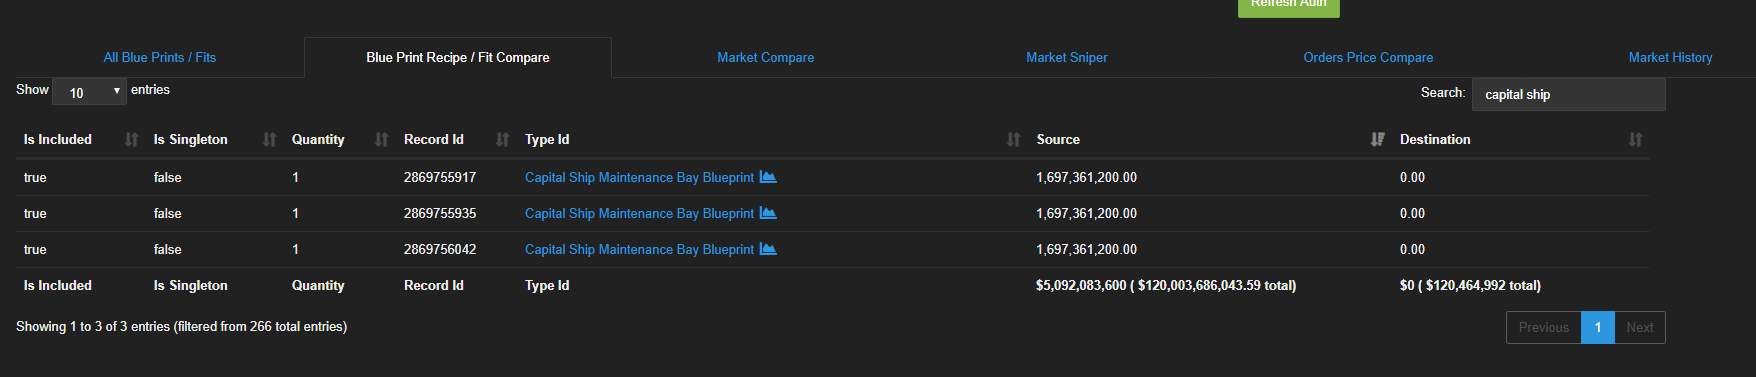Viewport: 1756px width, 377px height.
Task: Sort by Is Singleton column arrows
Action: point(269,140)
